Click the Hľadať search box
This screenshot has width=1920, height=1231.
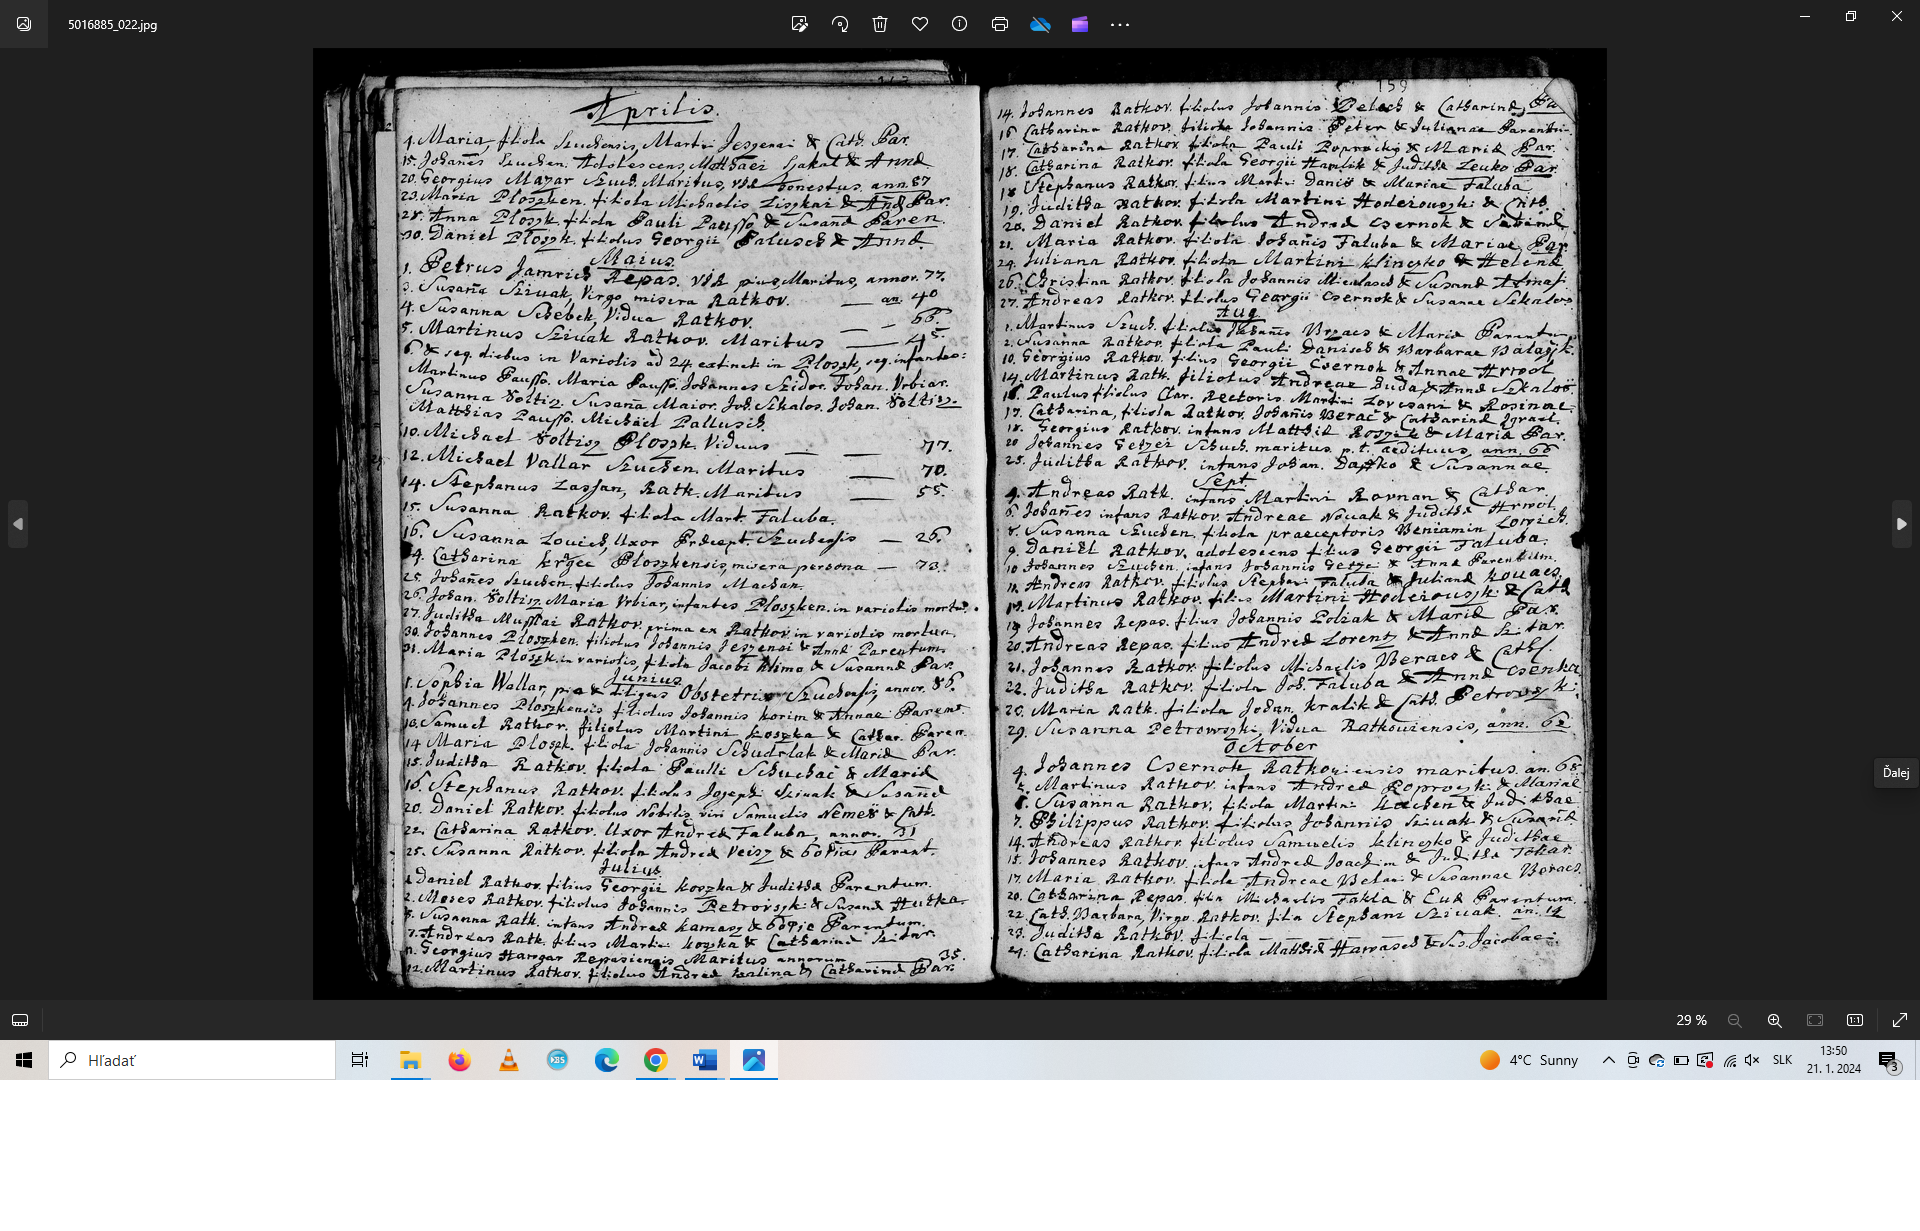coord(192,1060)
